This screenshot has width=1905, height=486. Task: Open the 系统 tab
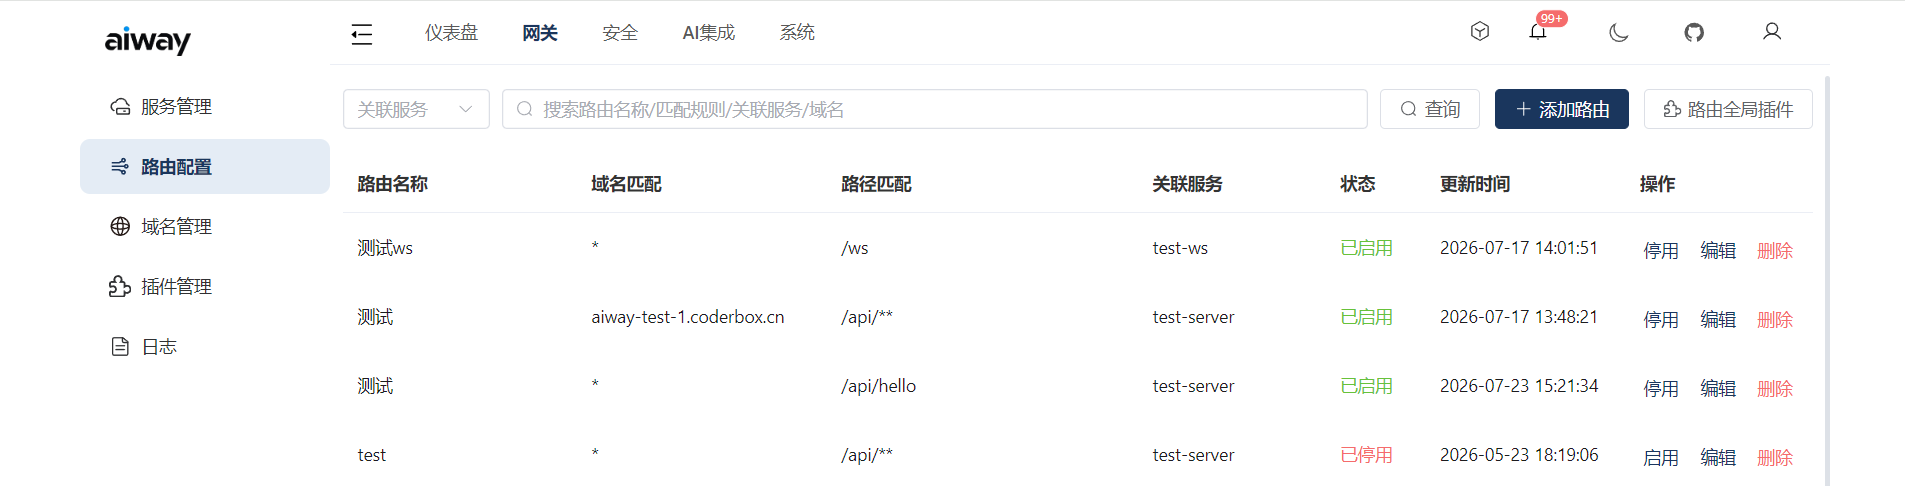[797, 33]
